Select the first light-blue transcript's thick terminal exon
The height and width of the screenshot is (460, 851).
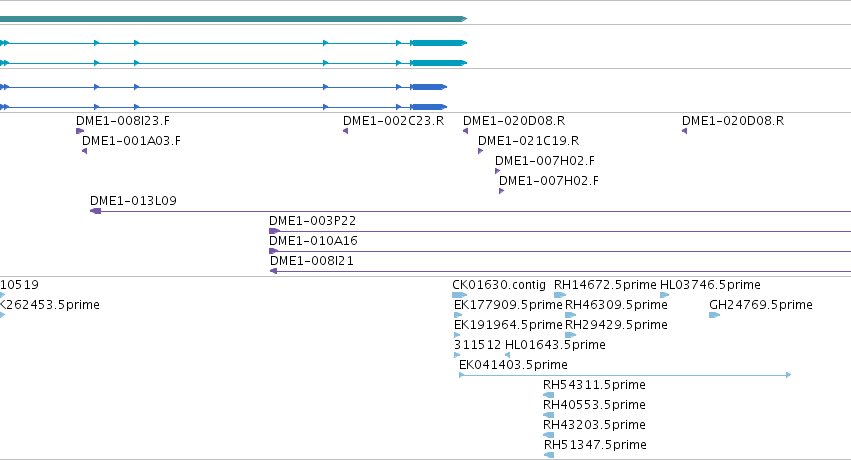[x=439, y=43]
